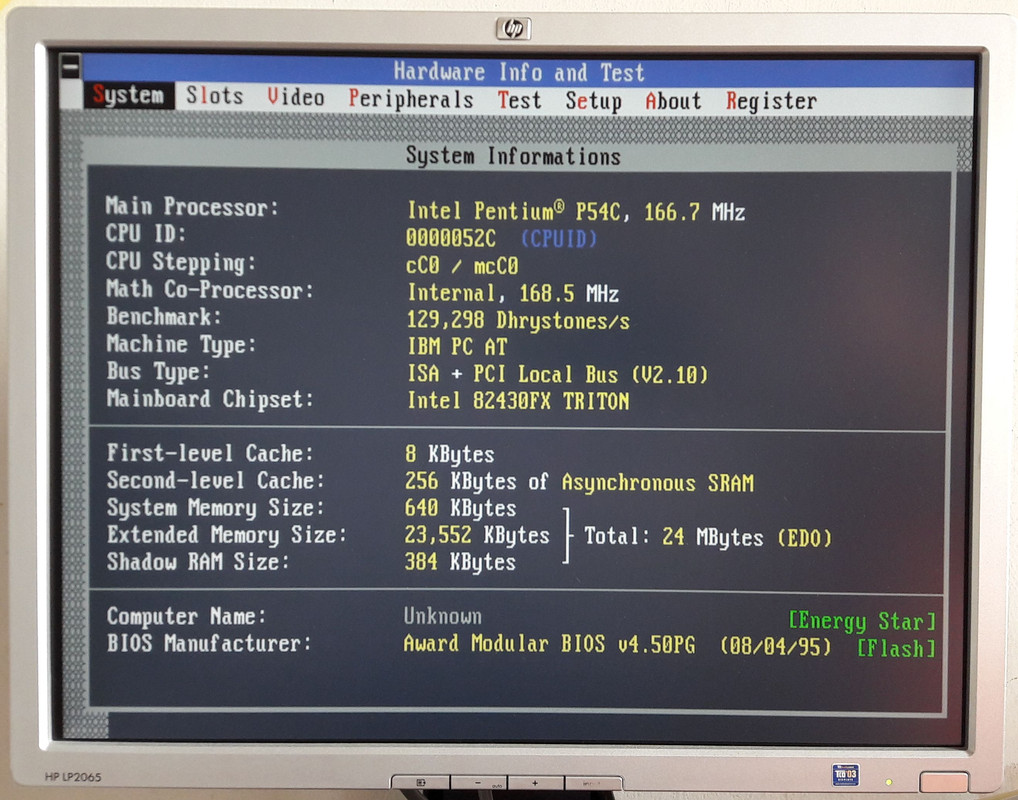The height and width of the screenshot is (800, 1018).
Task: Click the Hardware Info and Test title bar
Action: click(519, 73)
